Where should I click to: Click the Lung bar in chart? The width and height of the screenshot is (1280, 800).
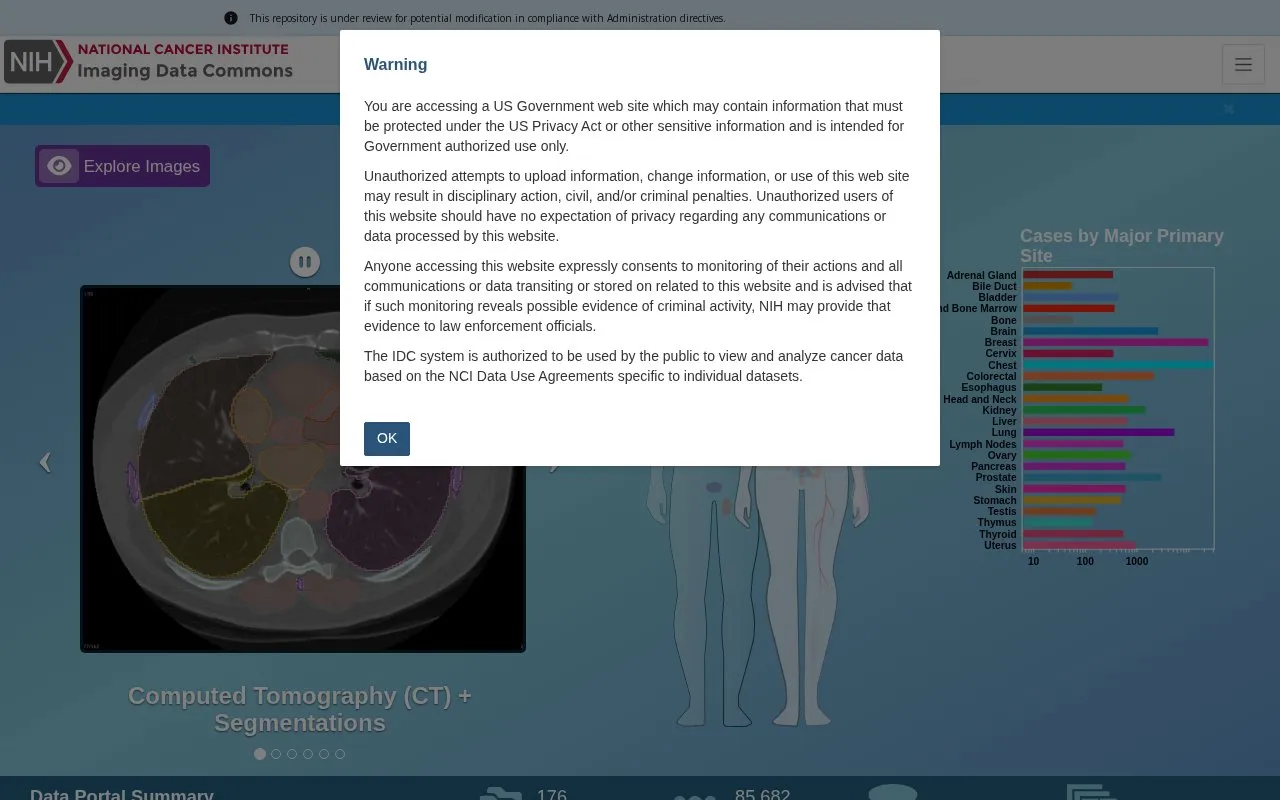tap(1098, 433)
